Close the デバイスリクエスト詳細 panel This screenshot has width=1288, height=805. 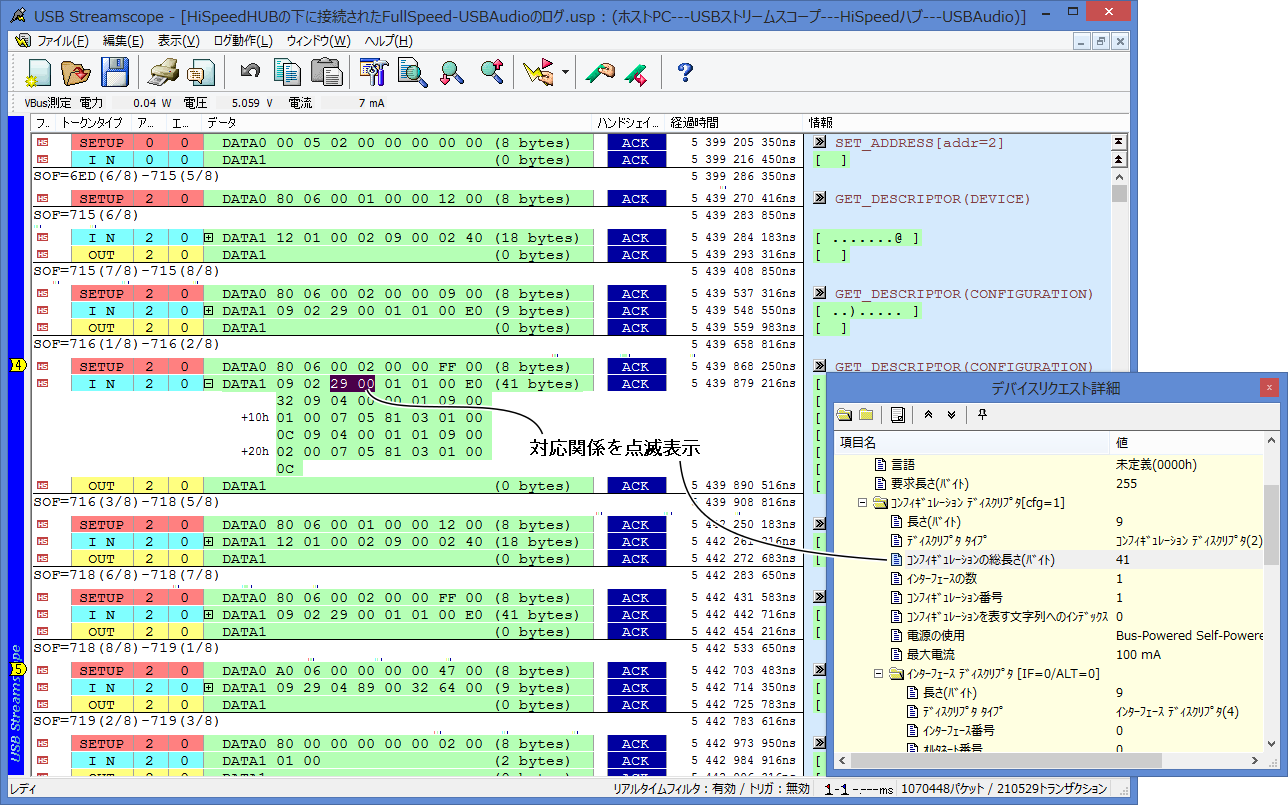coord(1269,387)
